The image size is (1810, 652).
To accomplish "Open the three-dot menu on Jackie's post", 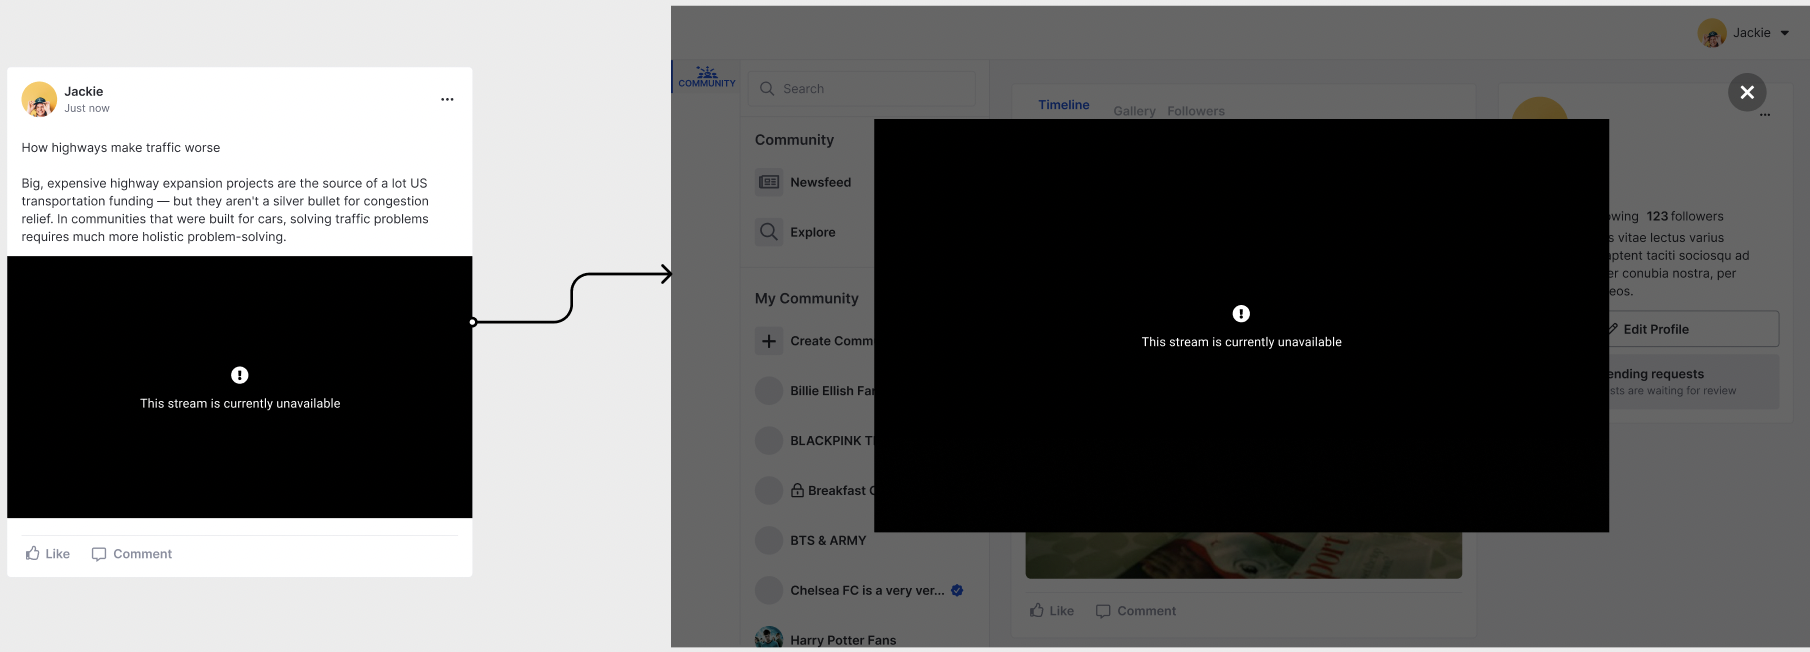I will 447,99.
